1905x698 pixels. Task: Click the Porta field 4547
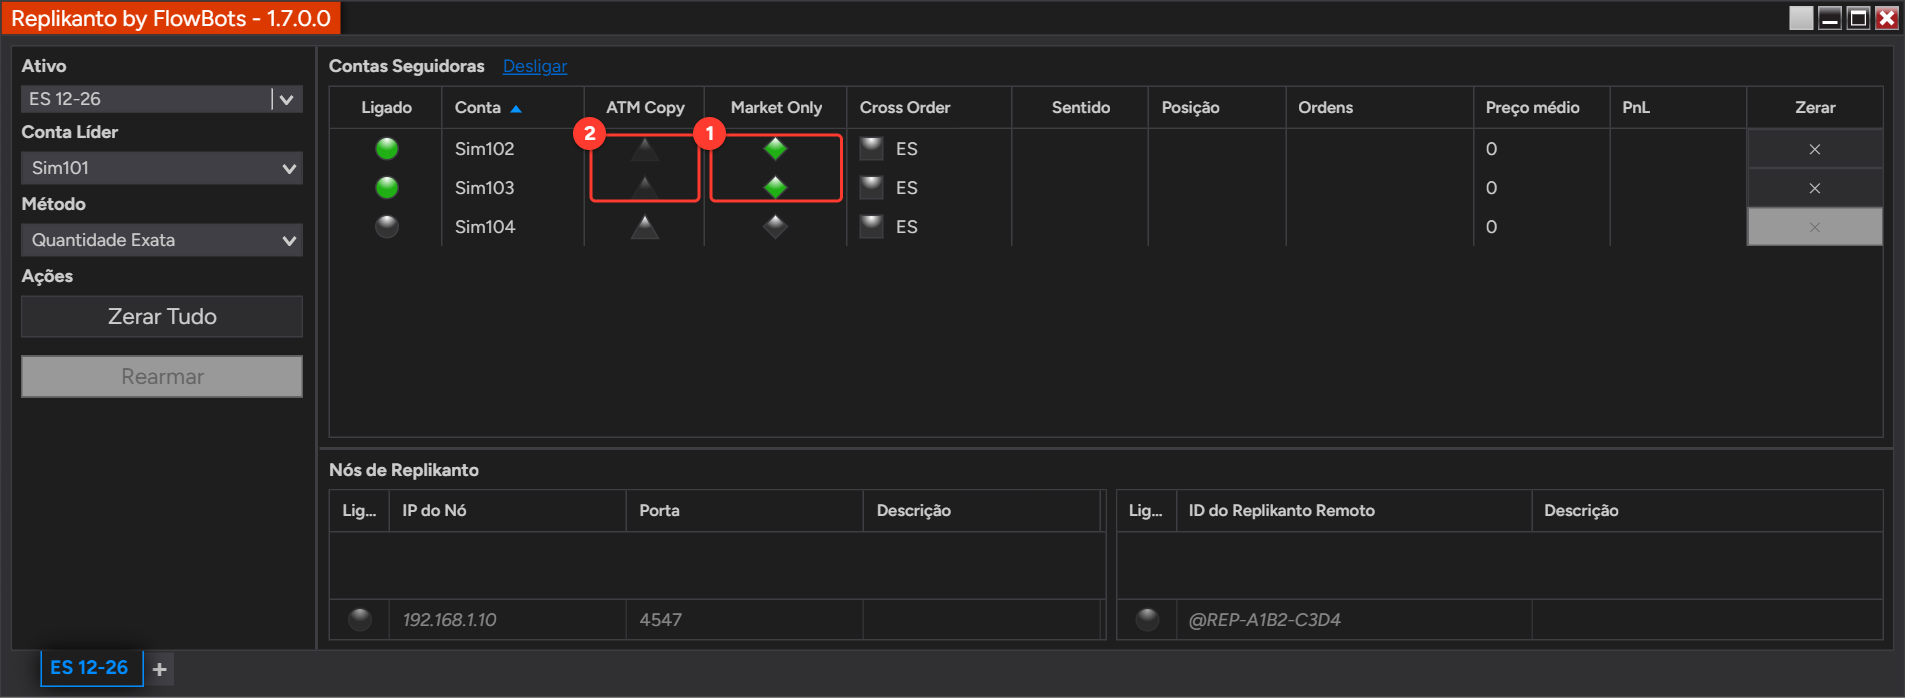click(744, 620)
